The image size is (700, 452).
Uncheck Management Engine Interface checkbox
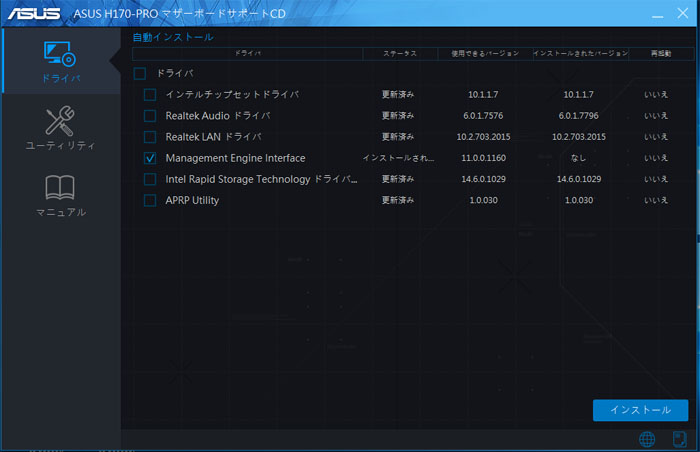click(x=150, y=158)
